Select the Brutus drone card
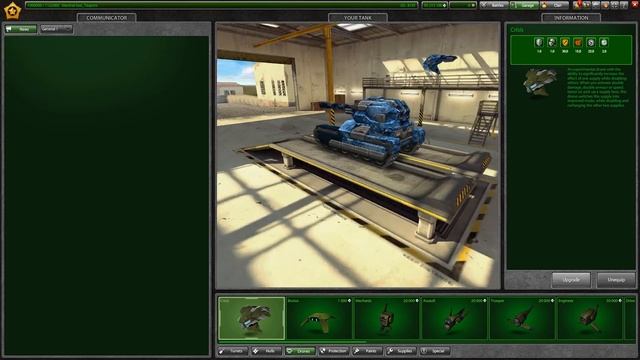 tap(319, 318)
